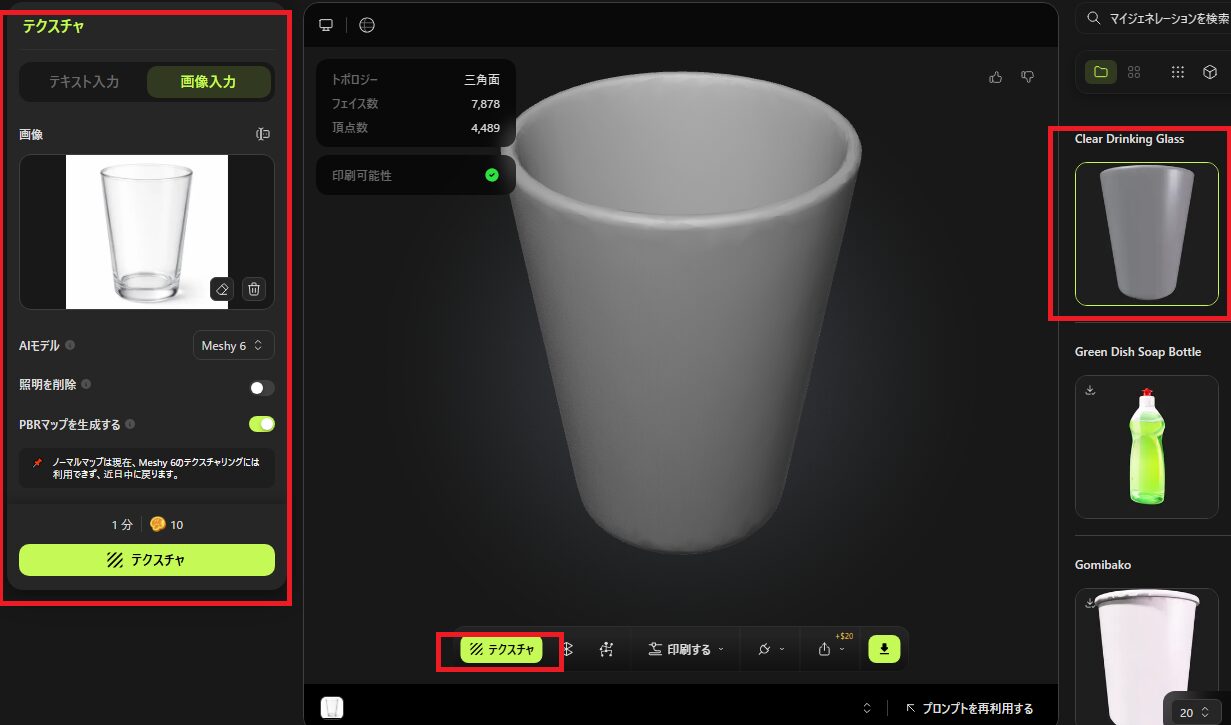Click the green download icon button

[884, 649]
